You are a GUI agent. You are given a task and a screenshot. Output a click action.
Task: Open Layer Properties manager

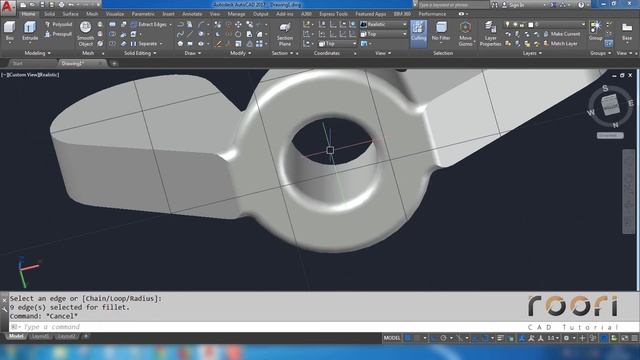490,33
